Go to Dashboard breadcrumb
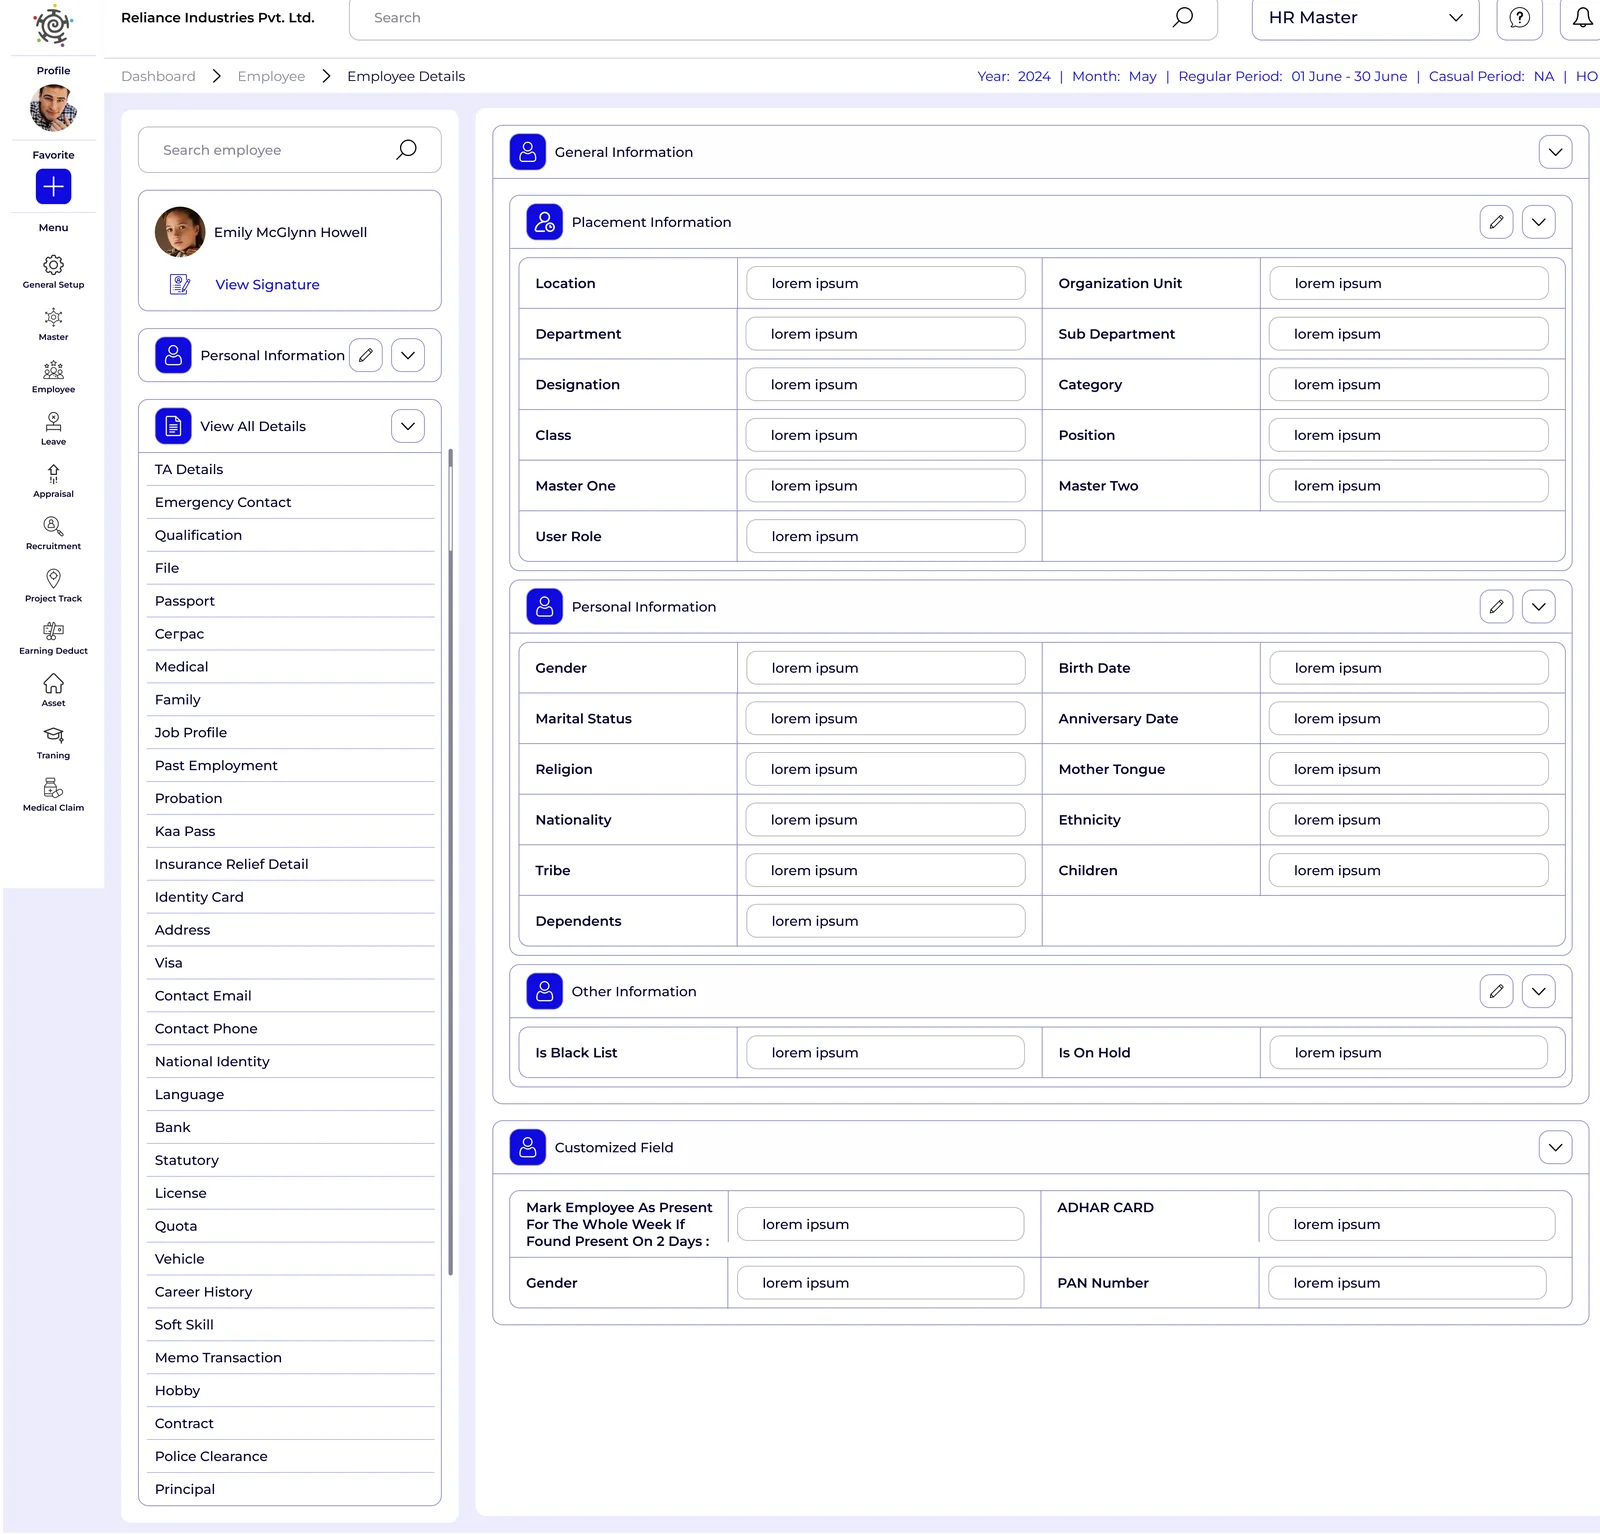 coord(158,76)
